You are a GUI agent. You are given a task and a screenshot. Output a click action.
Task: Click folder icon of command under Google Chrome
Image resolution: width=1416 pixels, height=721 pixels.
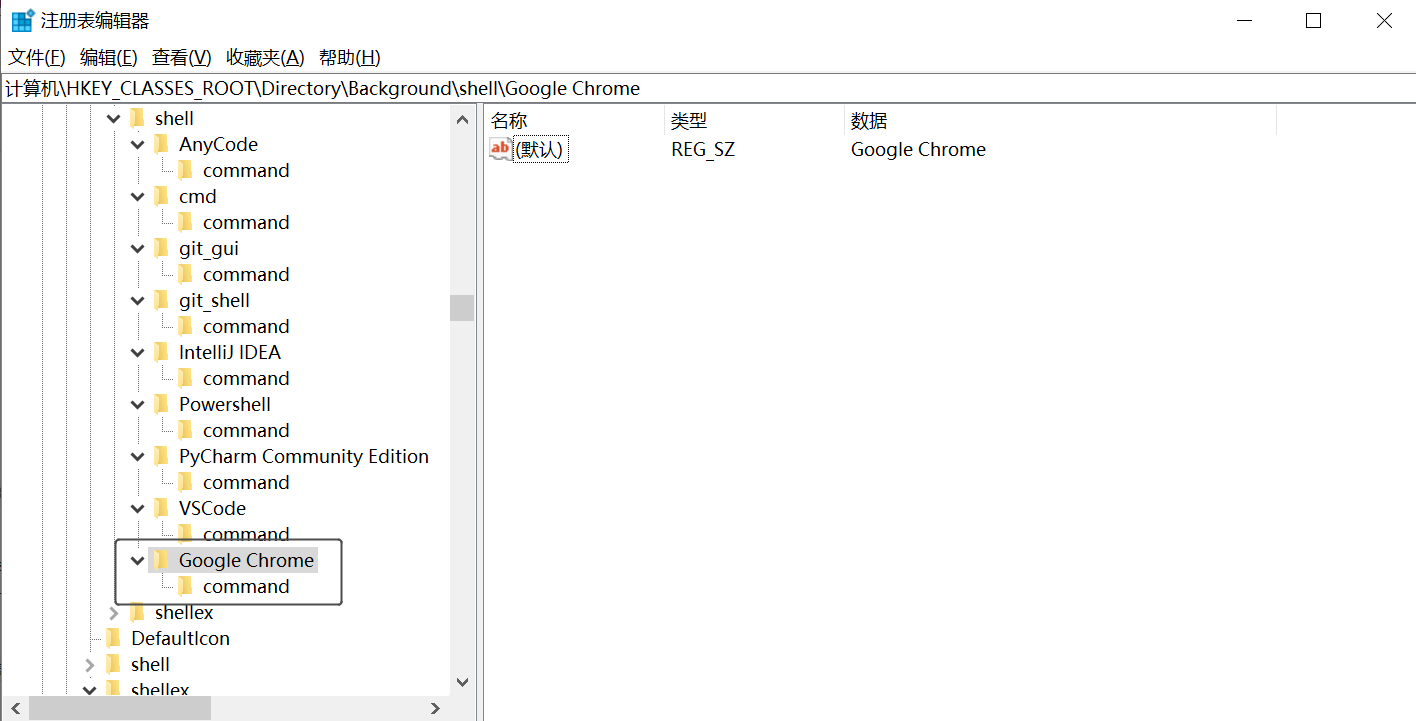pos(185,586)
